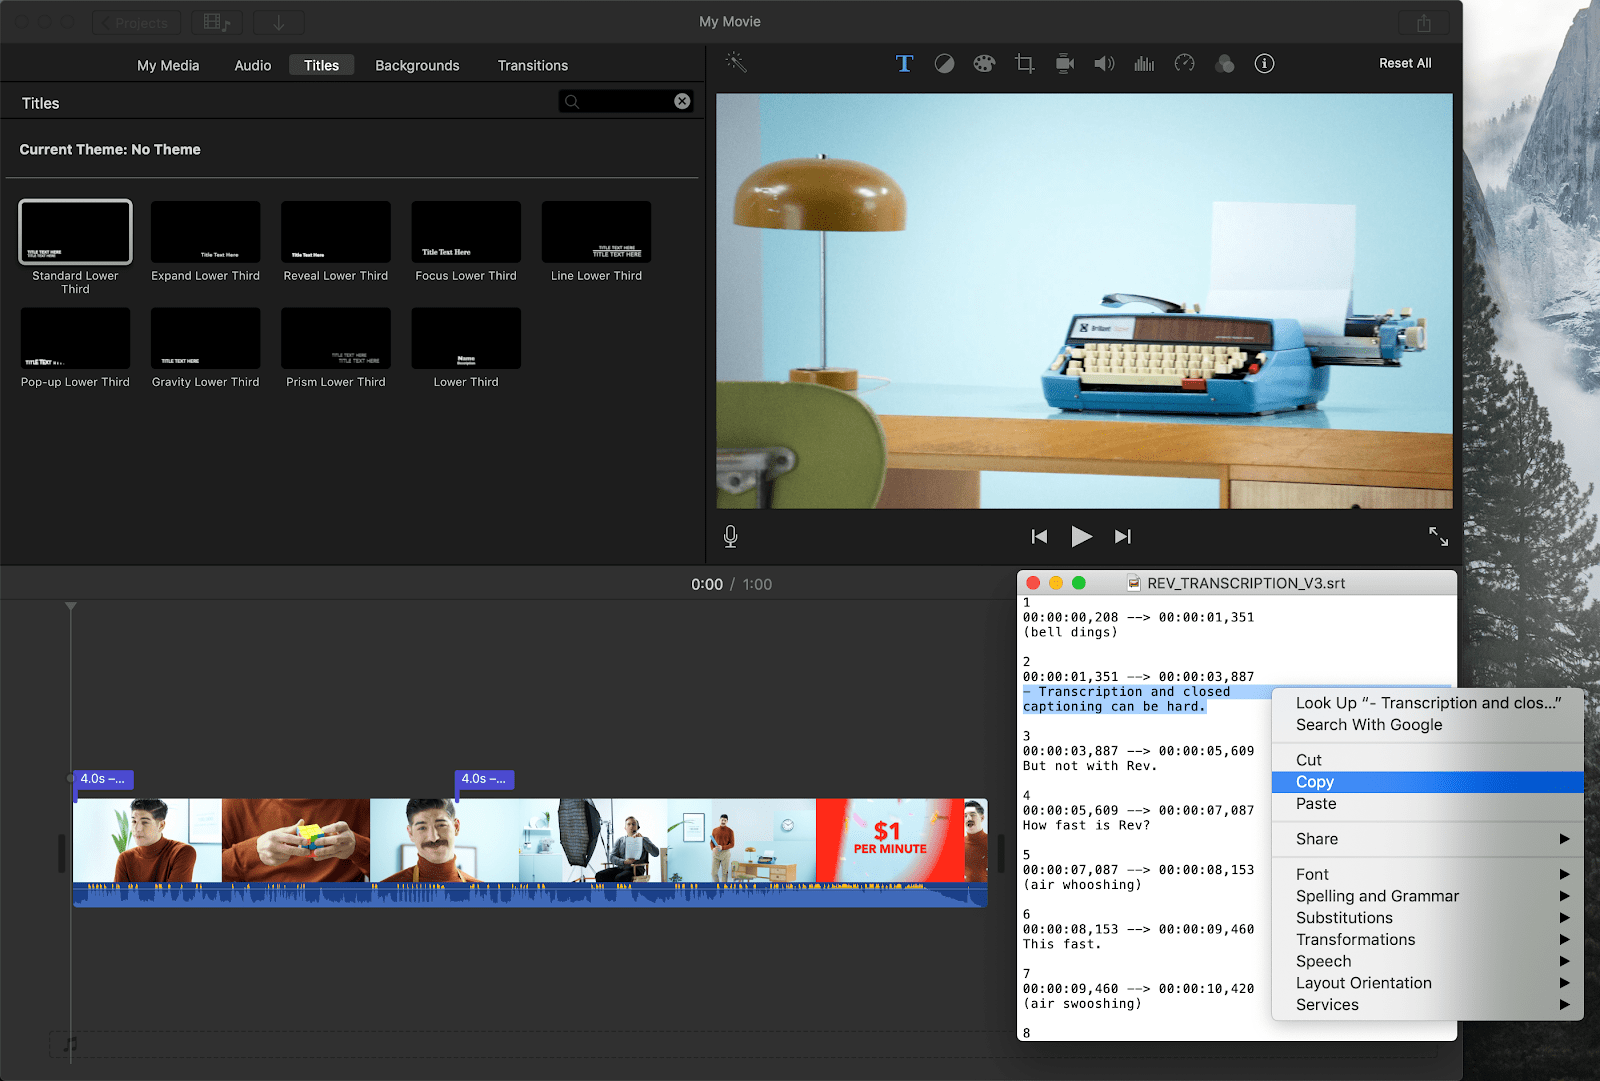
Task: Choose Copy from the context menu
Action: [1428, 782]
